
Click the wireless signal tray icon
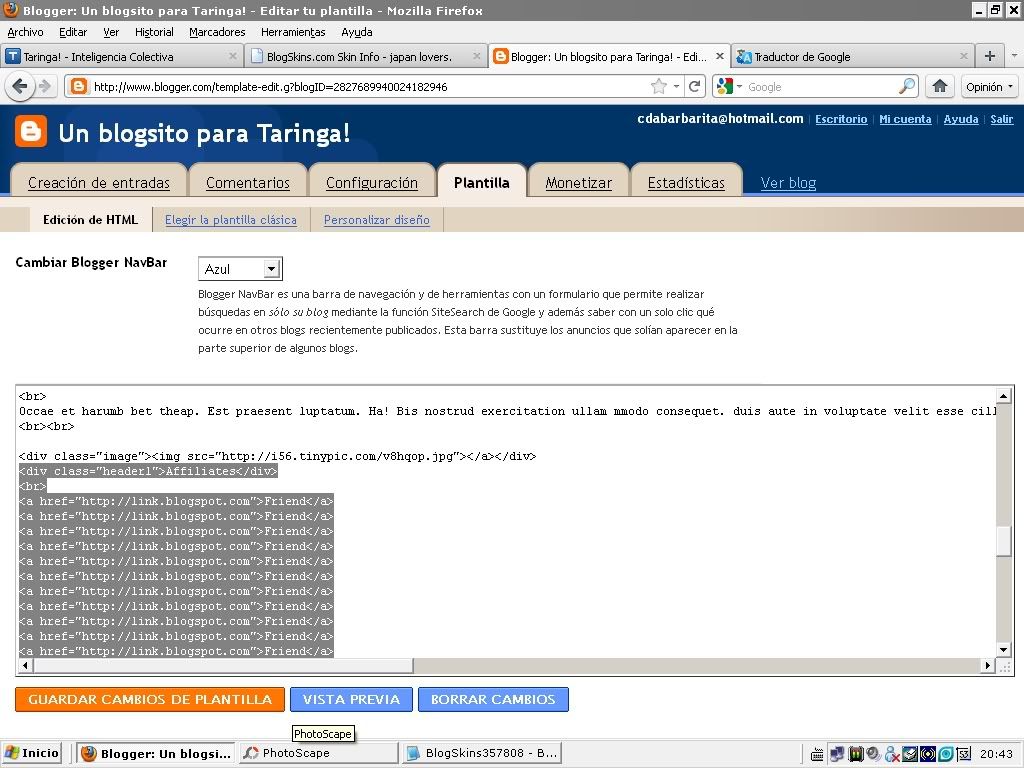click(x=927, y=754)
